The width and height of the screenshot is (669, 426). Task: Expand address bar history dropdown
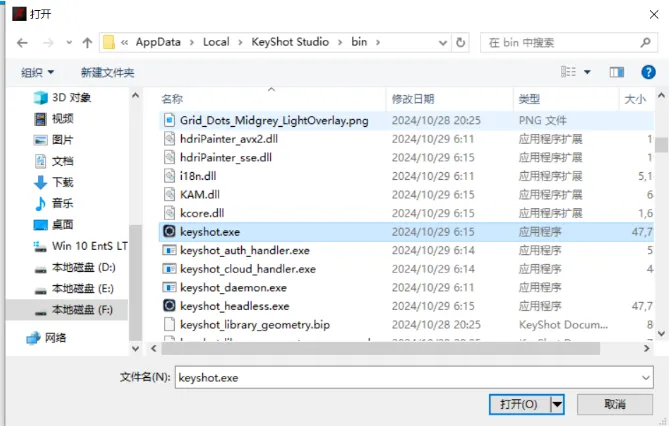[x=443, y=43]
